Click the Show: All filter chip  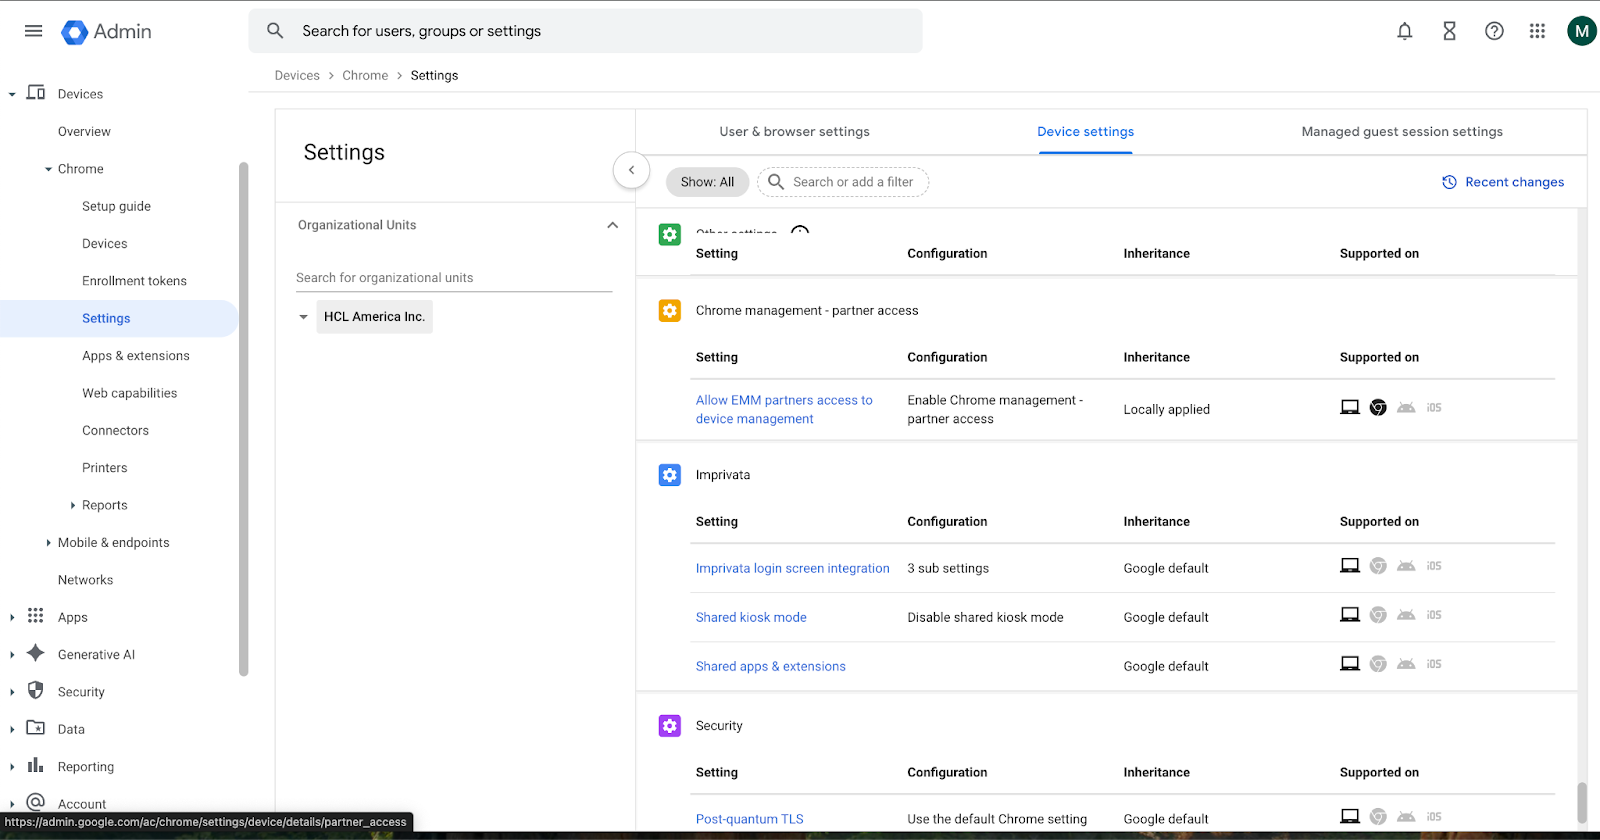coord(707,182)
